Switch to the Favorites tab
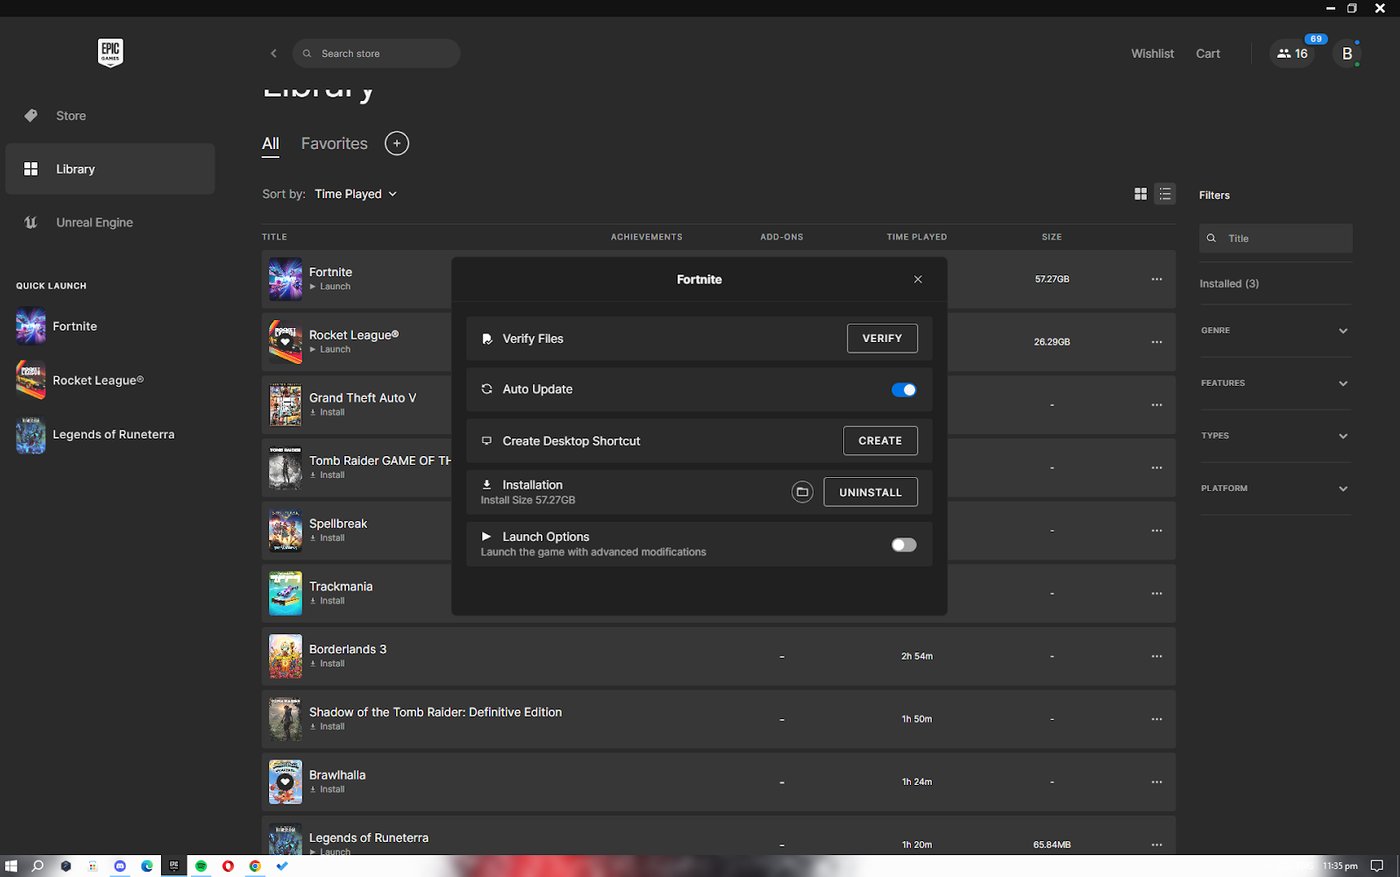Screen dimensions: 1400x877 [334, 143]
